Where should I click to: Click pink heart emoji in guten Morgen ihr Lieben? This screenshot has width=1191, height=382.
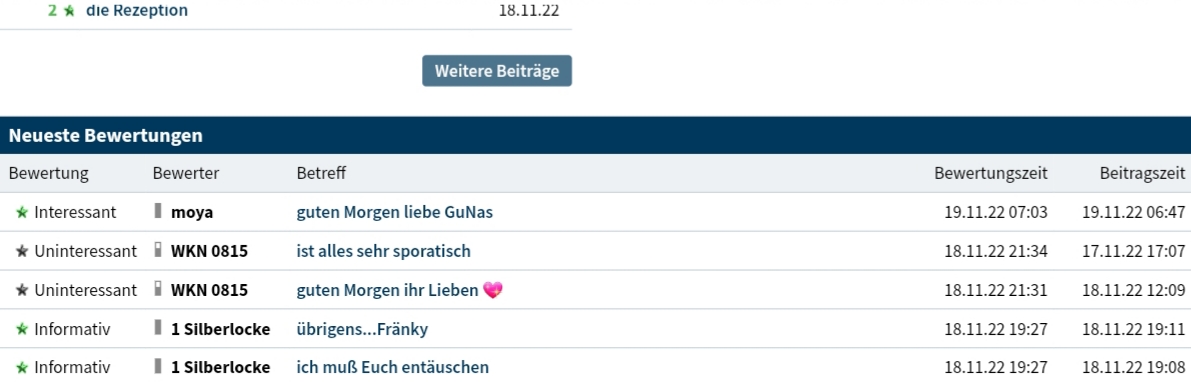pyautogui.click(x=493, y=290)
